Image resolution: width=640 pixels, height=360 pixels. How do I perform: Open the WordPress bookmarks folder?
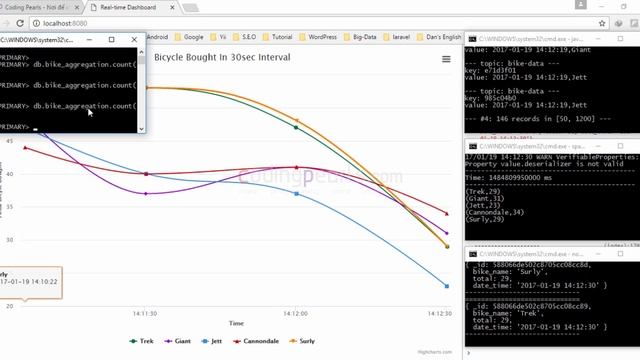coord(318,37)
